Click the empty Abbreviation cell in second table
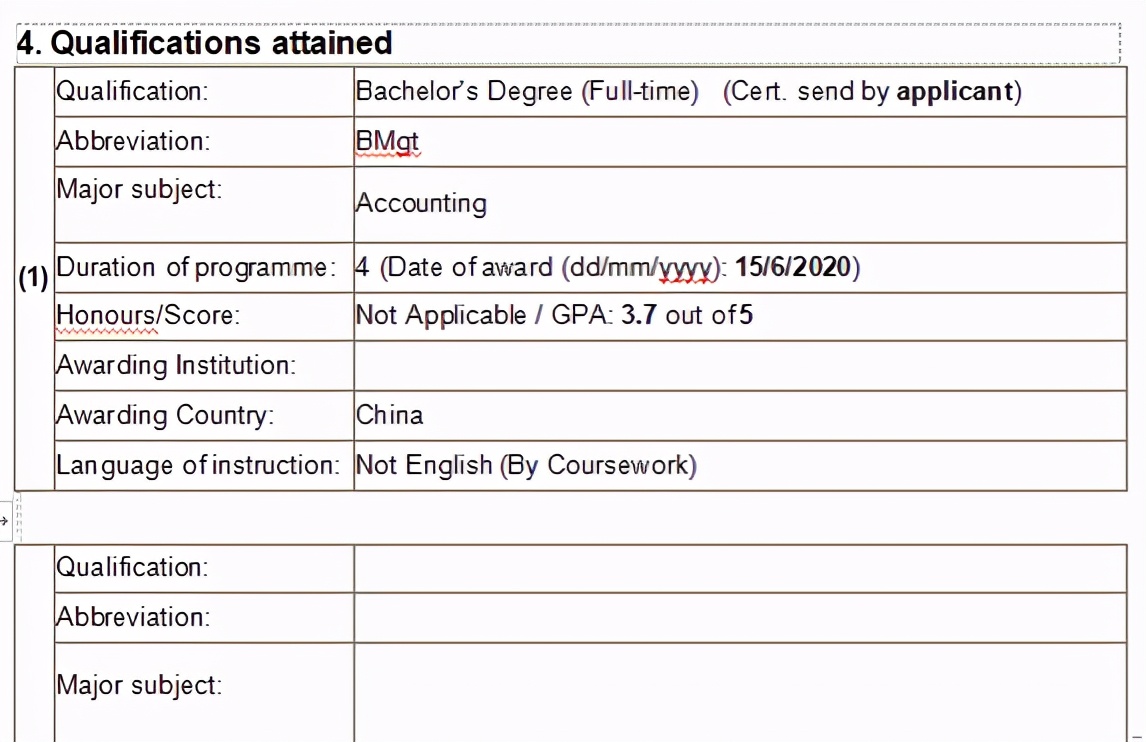 point(739,618)
